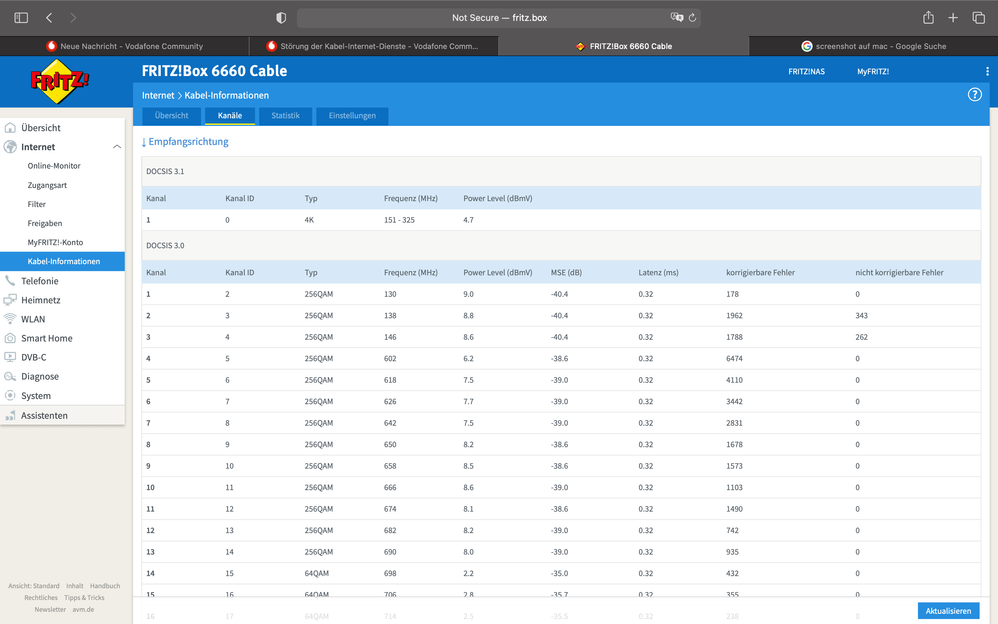Toggle the Safari sidebar icon

pyautogui.click(x=21, y=18)
